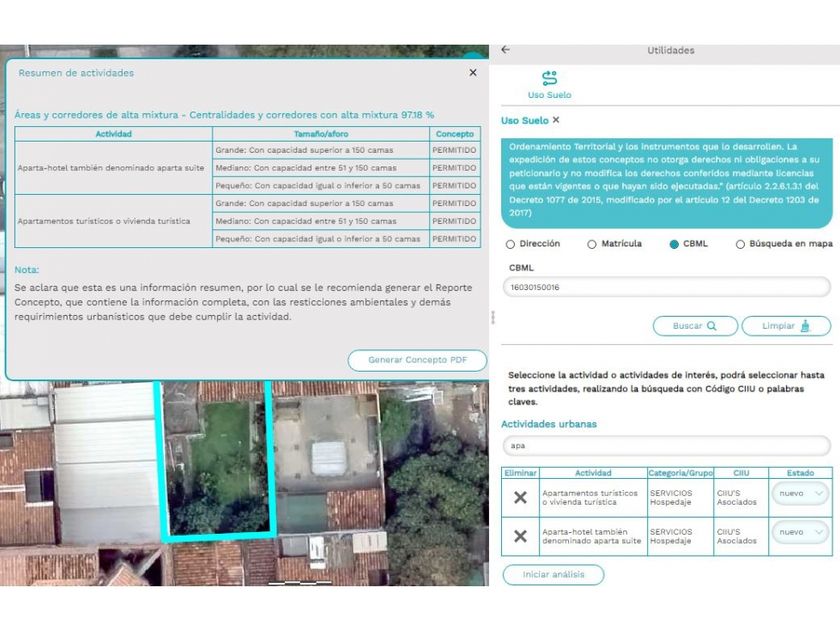Remove Apartamentos turísticos activity row
This screenshot has height=630, width=840.
(x=520, y=497)
